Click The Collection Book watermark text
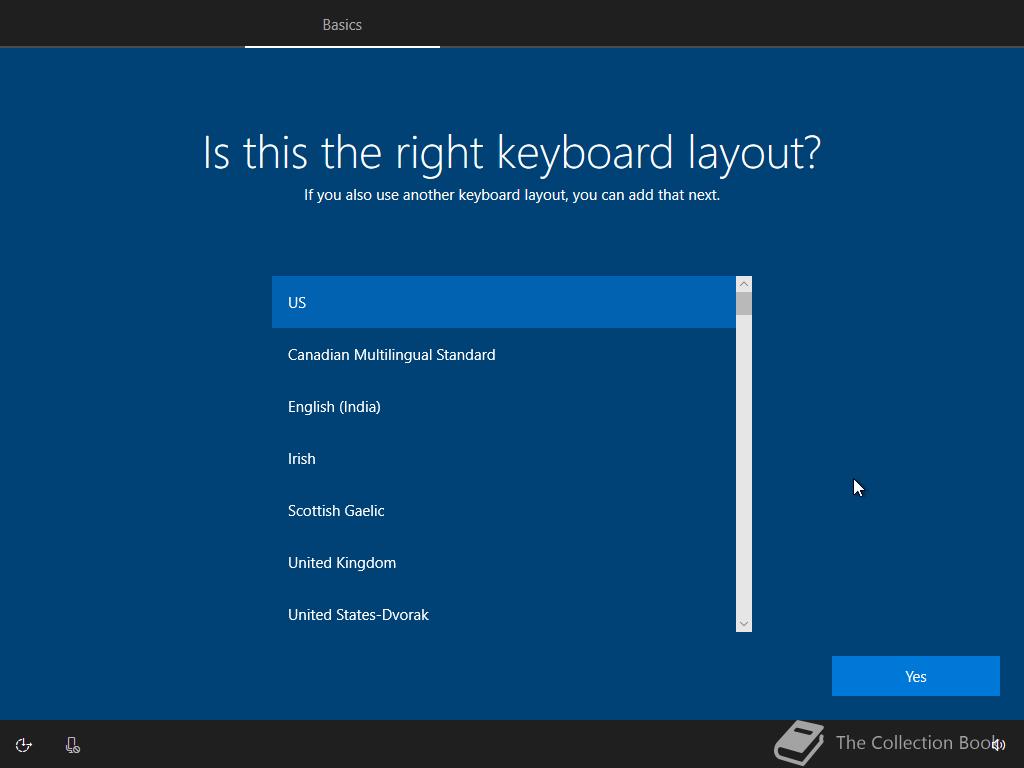The image size is (1024, 768). 917,743
